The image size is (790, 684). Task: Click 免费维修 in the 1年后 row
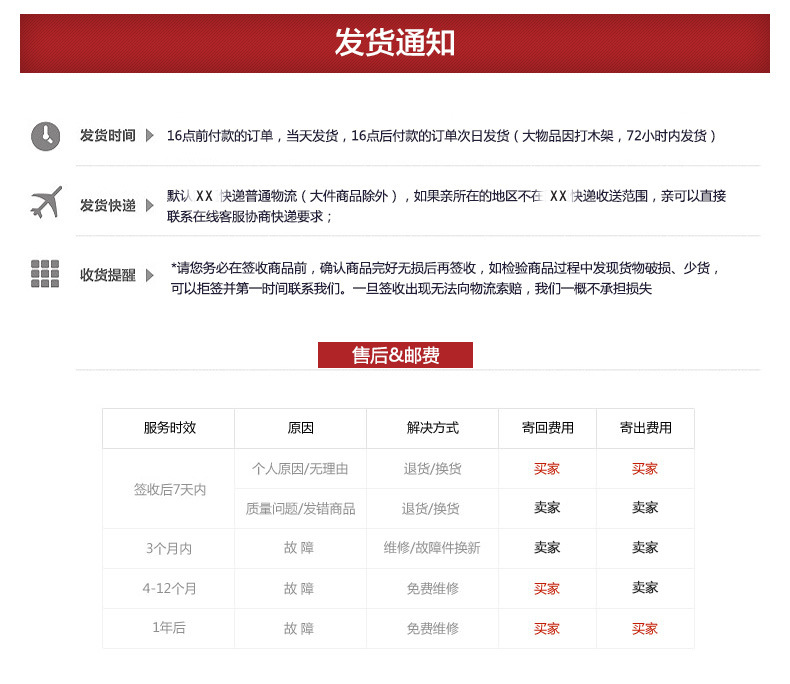433,629
